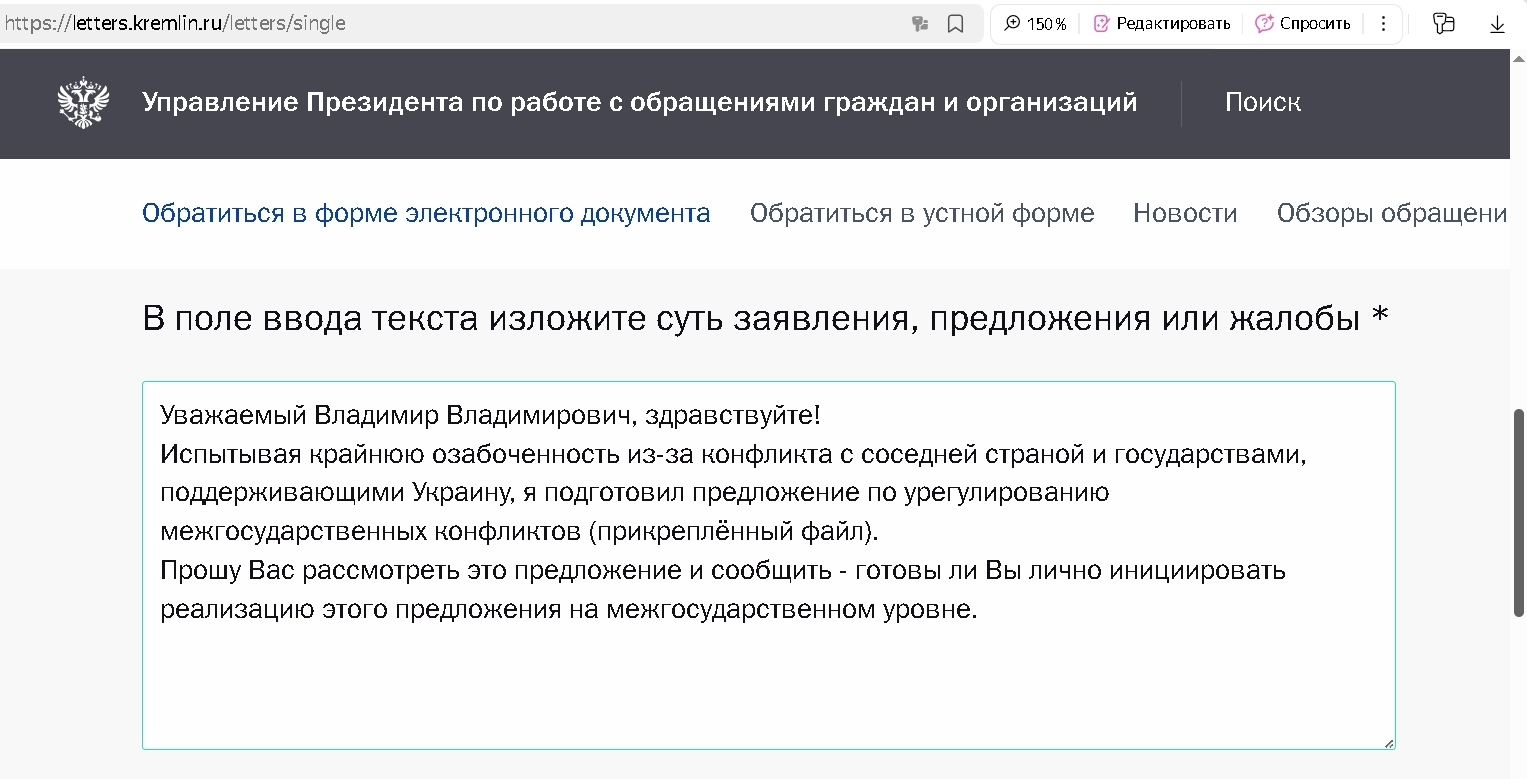Click the resize handle of the text area

pyautogui.click(x=1388, y=741)
